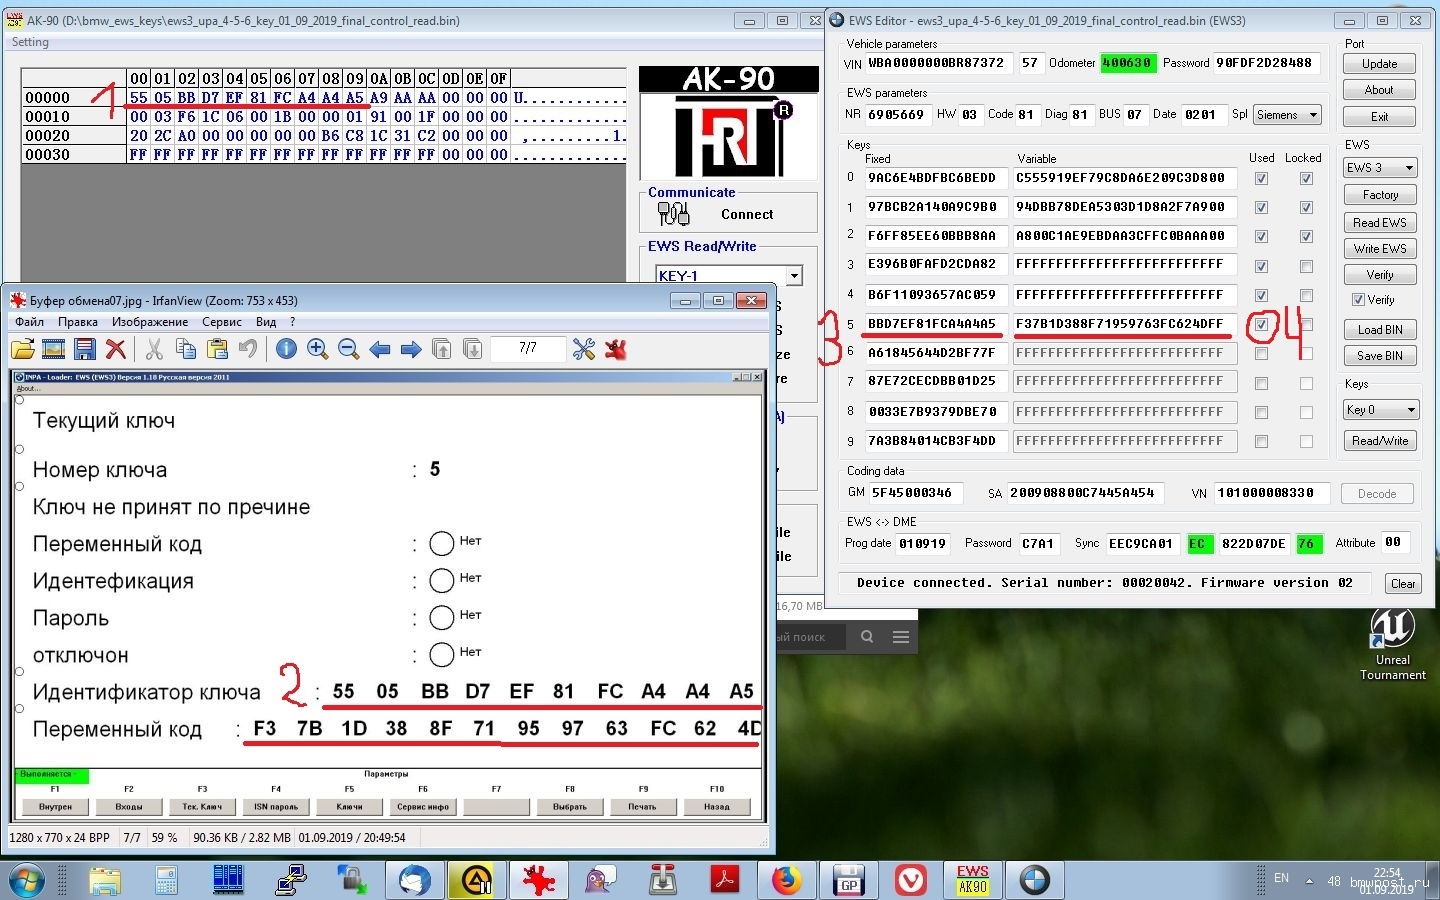This screenshot has height=900, width=1440.
Task: Open the Изображение menu in IrfanView
Action: click(x=149, y=322)
